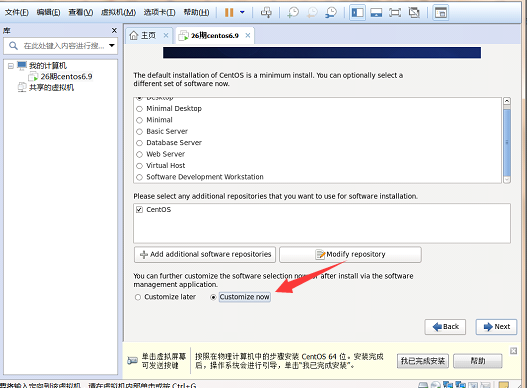Close the 26期centos6.9 tab with its X
The height and width of the screenshot is (388, 527).
coord(248,35)
